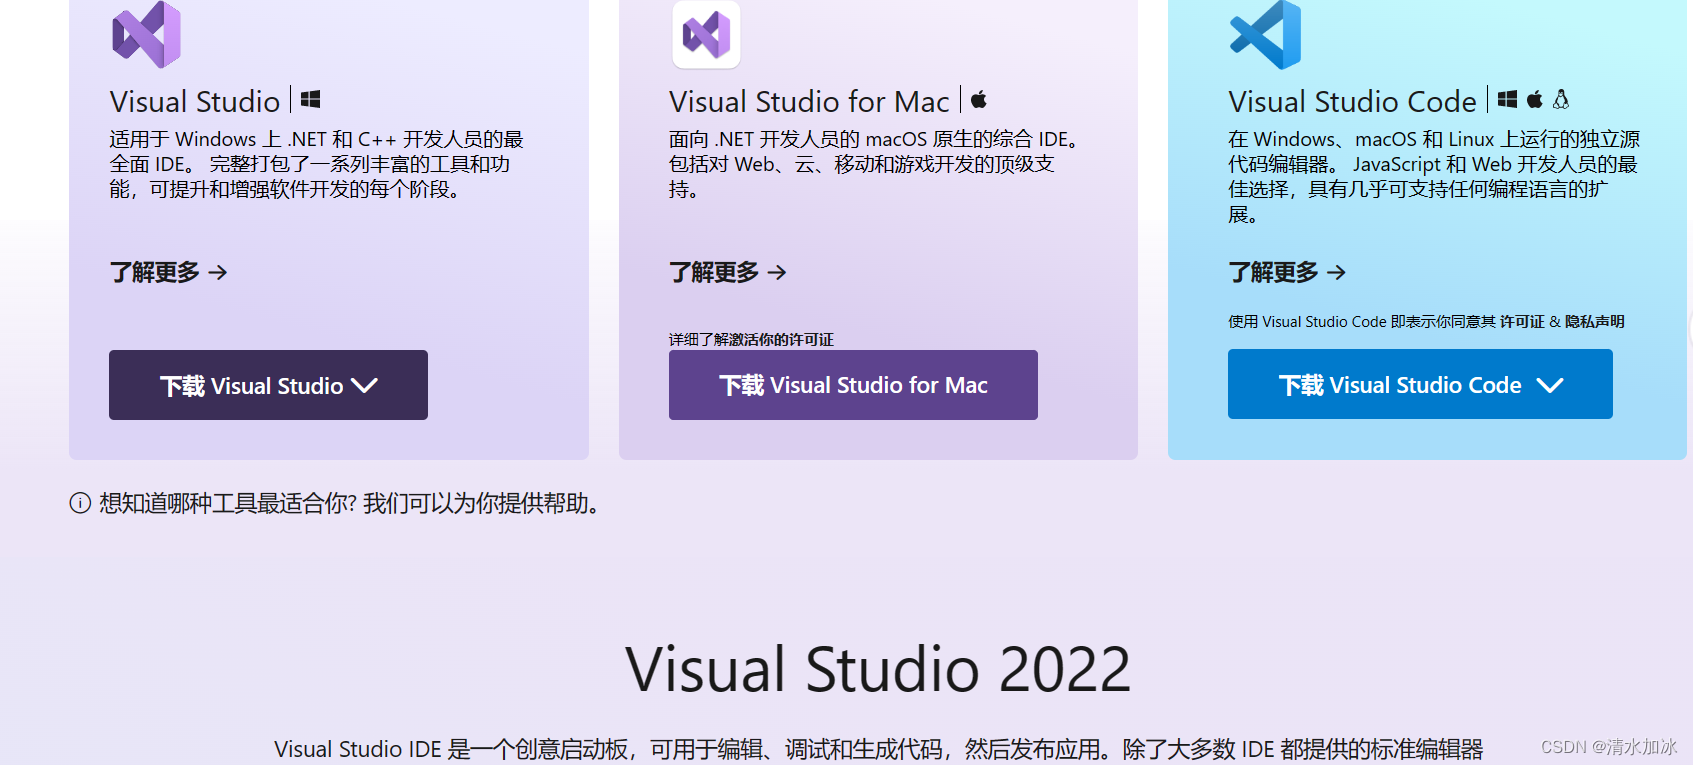1693x765 pixels.
Task: Click the Windows icon beside Visual Studio Code title
Action: click(1507, 99)
